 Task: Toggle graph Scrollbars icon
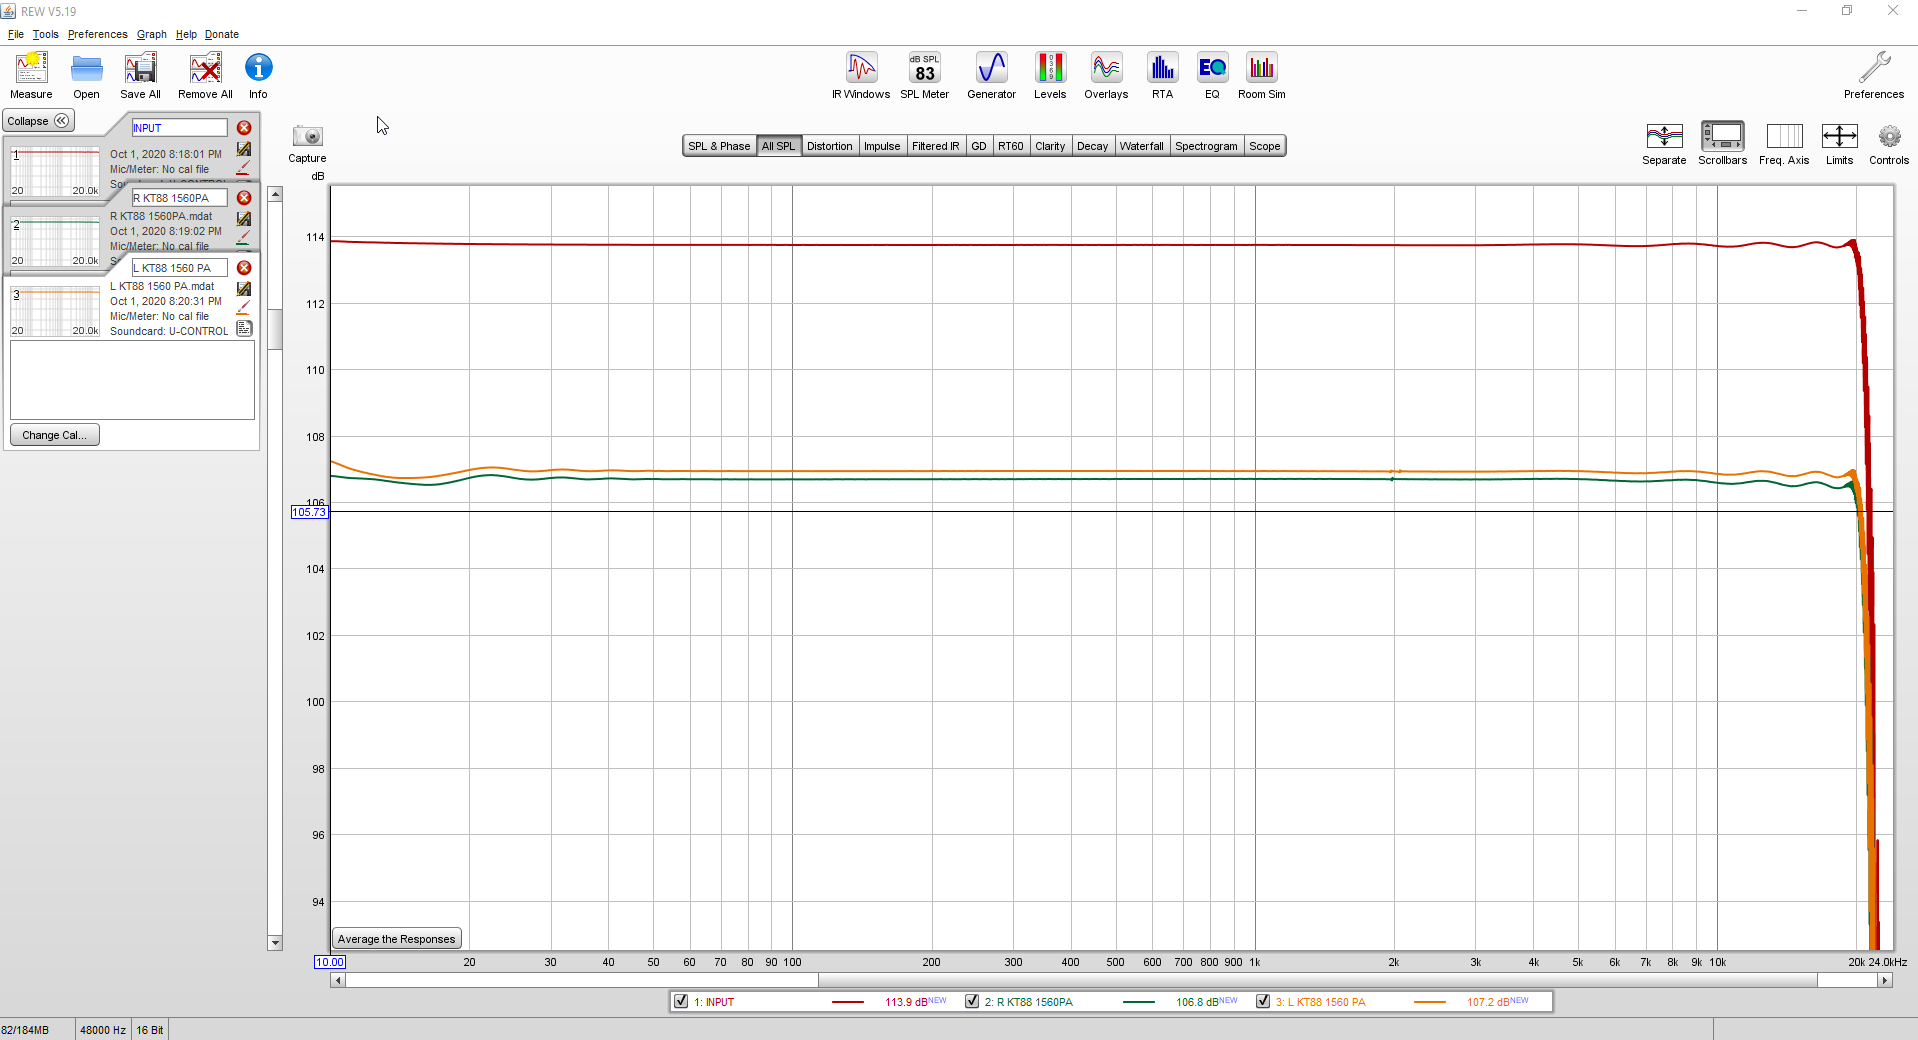pos(1722,136)
